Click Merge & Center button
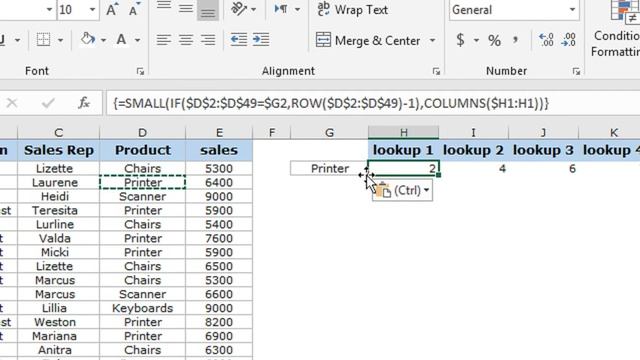640x360 pixels. [368, 40]
